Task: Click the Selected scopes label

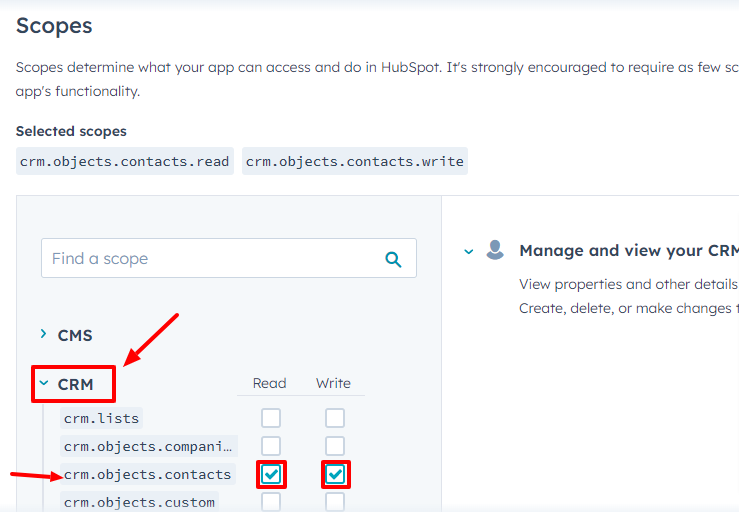Action: pos(71,131)
